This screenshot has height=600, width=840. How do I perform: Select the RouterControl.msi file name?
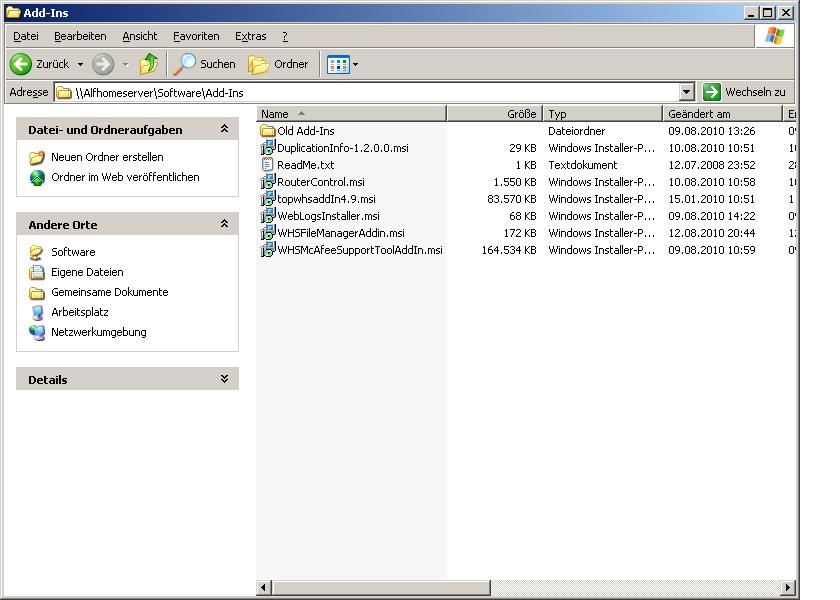point(321,182)
